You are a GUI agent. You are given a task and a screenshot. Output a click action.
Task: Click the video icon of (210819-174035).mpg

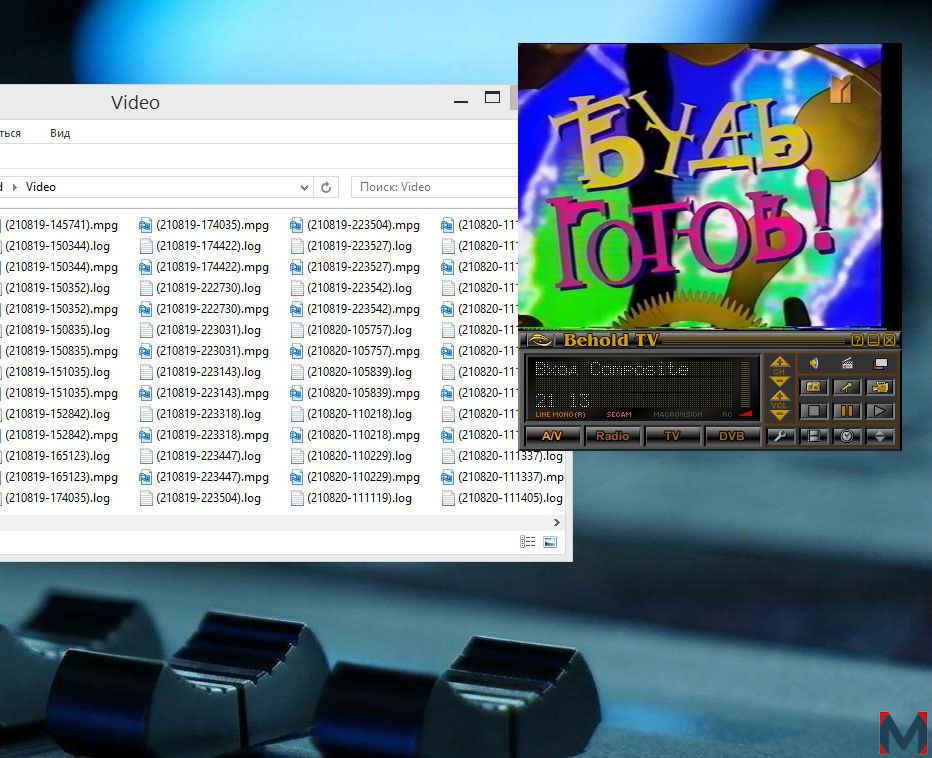click(x=146, y=225)
